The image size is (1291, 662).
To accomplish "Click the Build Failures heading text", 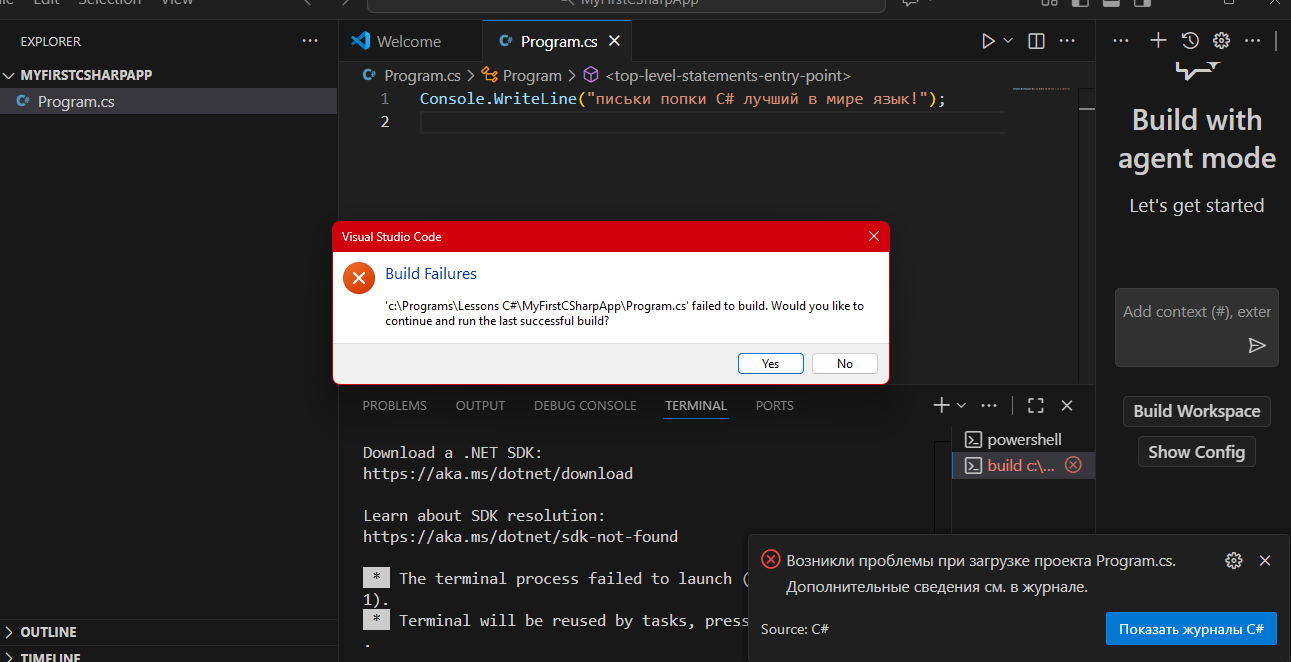I will 431,274.
